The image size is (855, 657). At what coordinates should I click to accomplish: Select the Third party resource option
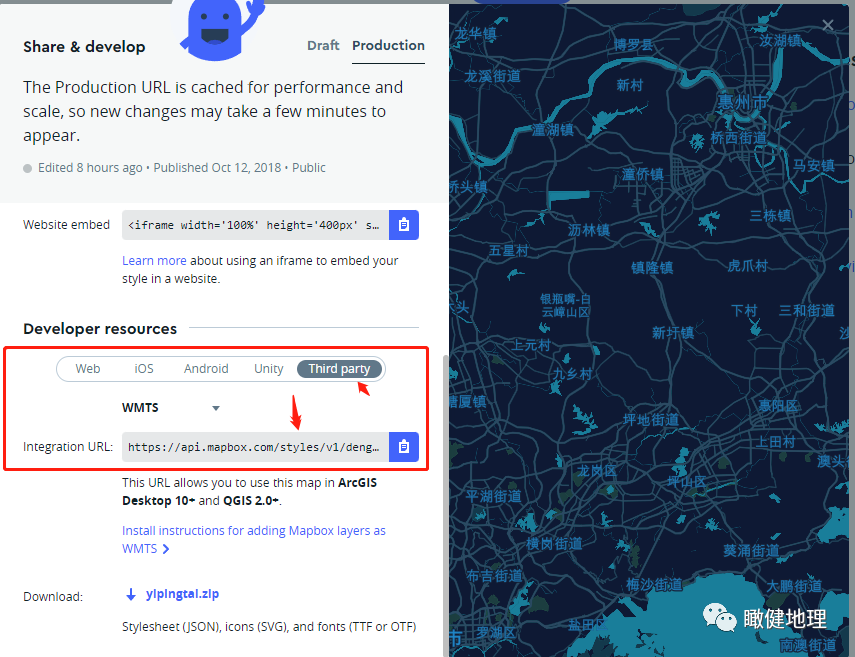[x=339, y=369]
